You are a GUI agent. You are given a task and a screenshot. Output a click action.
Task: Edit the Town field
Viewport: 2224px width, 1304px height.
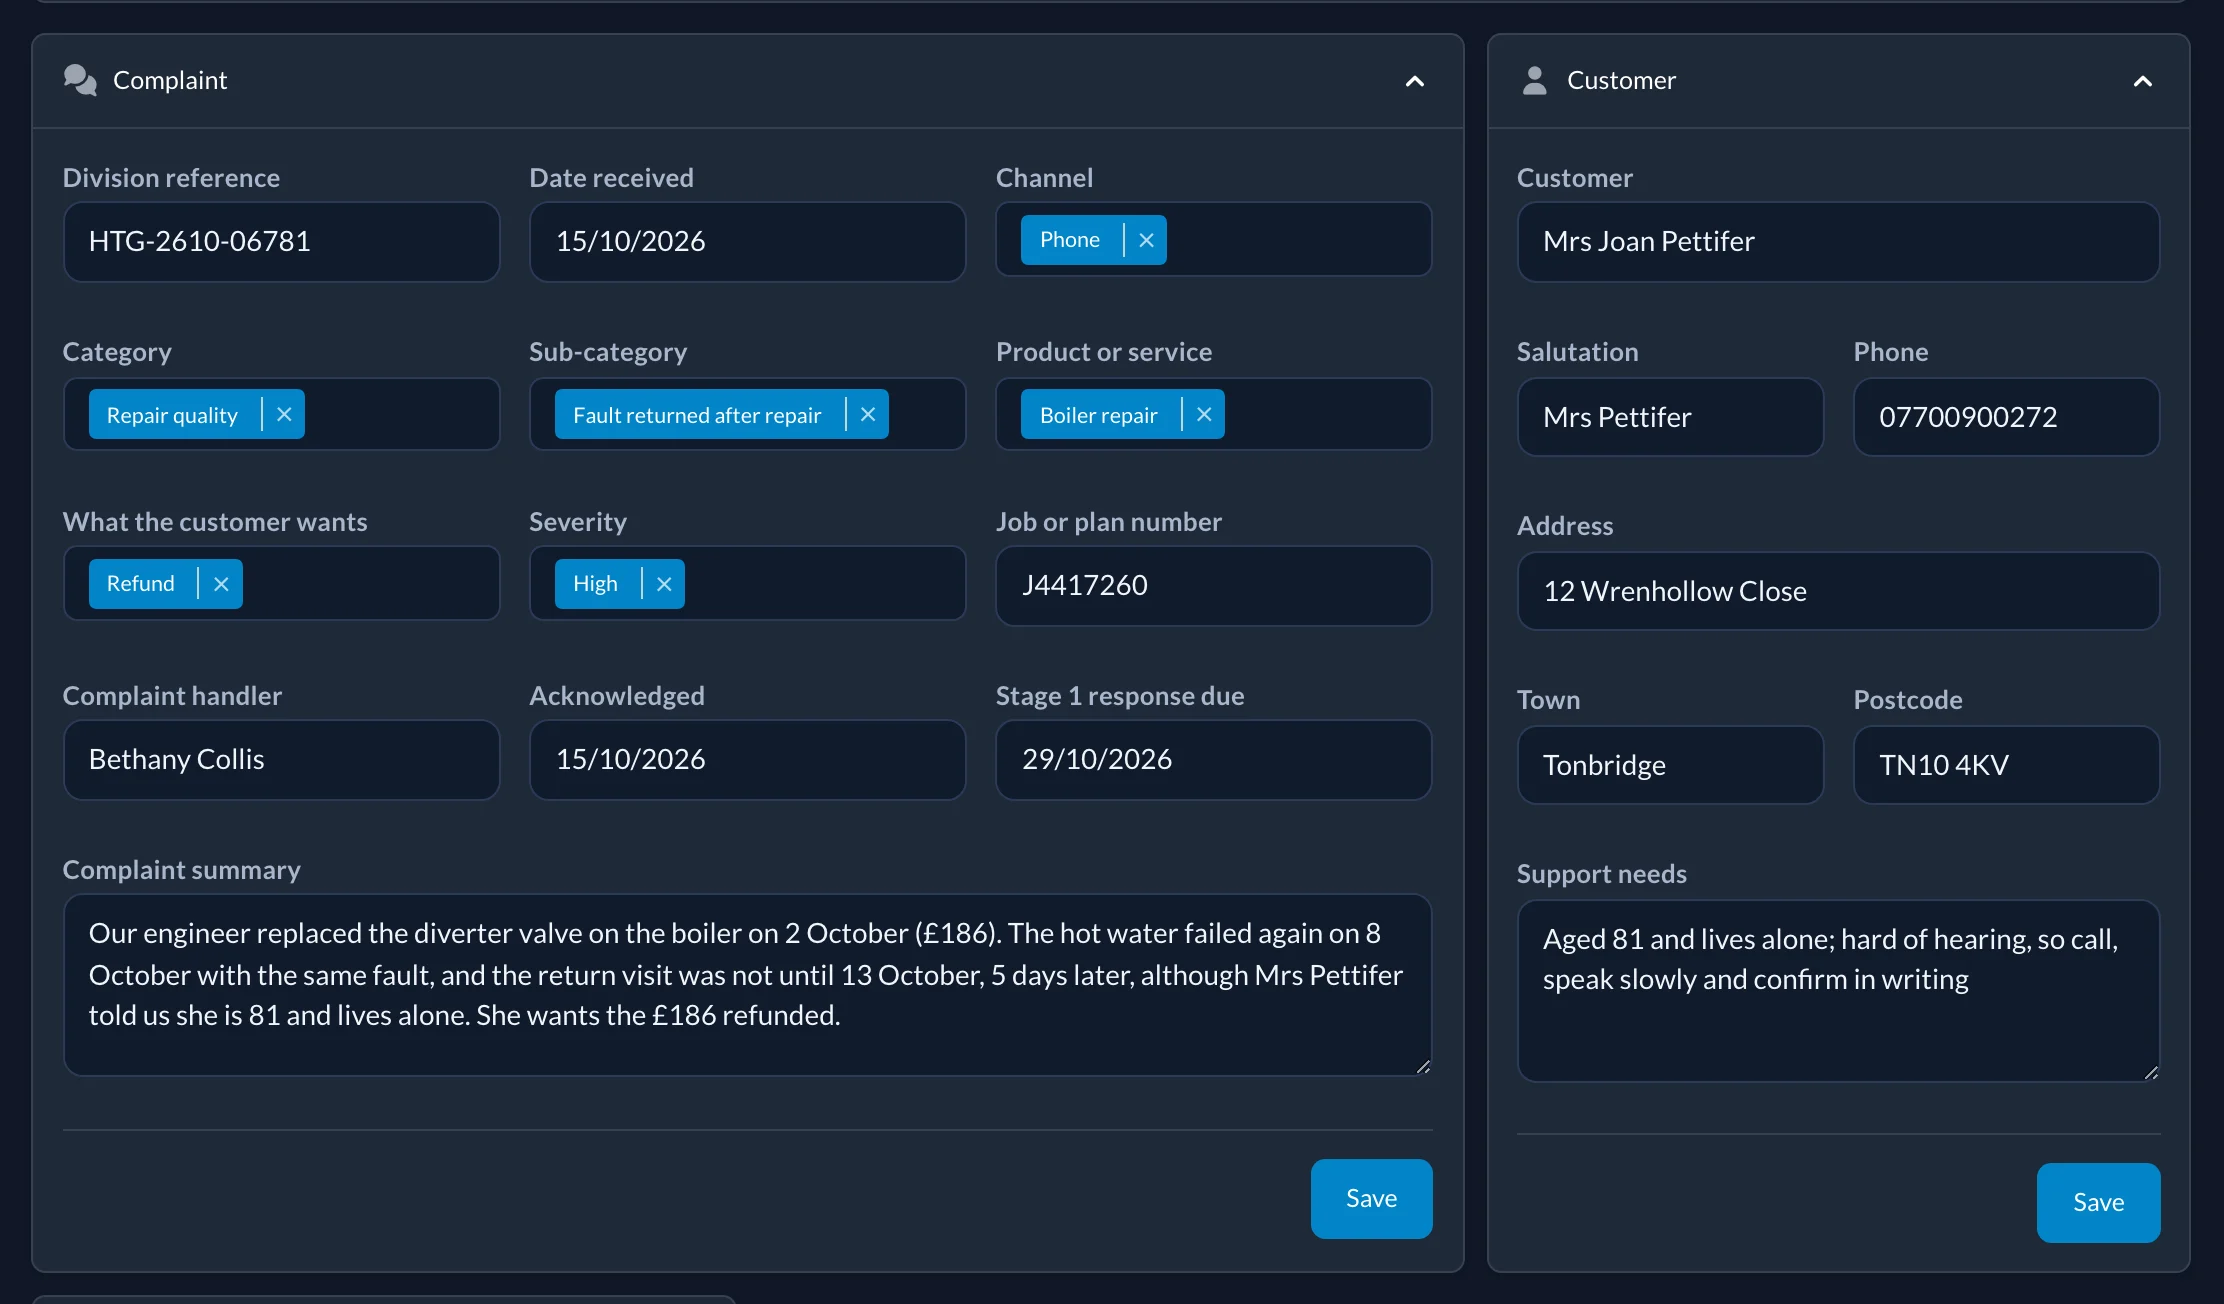[1670, 765]
